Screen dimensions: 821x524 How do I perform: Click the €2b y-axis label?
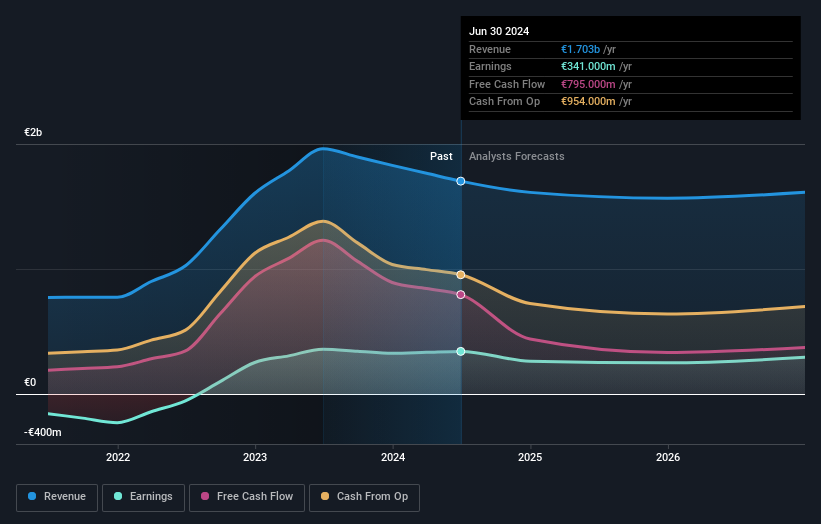point(33,132)
